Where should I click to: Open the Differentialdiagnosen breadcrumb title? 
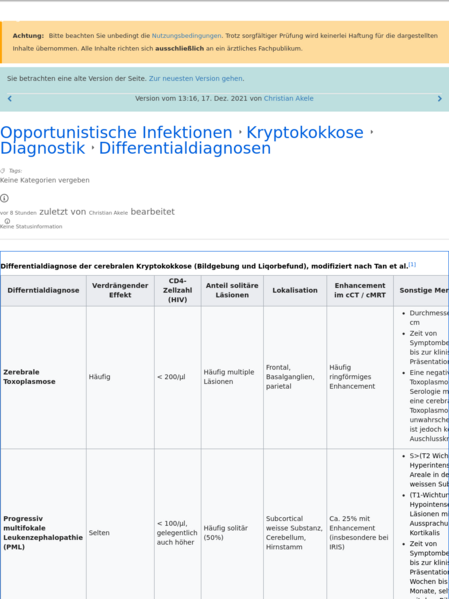(185, 148)
